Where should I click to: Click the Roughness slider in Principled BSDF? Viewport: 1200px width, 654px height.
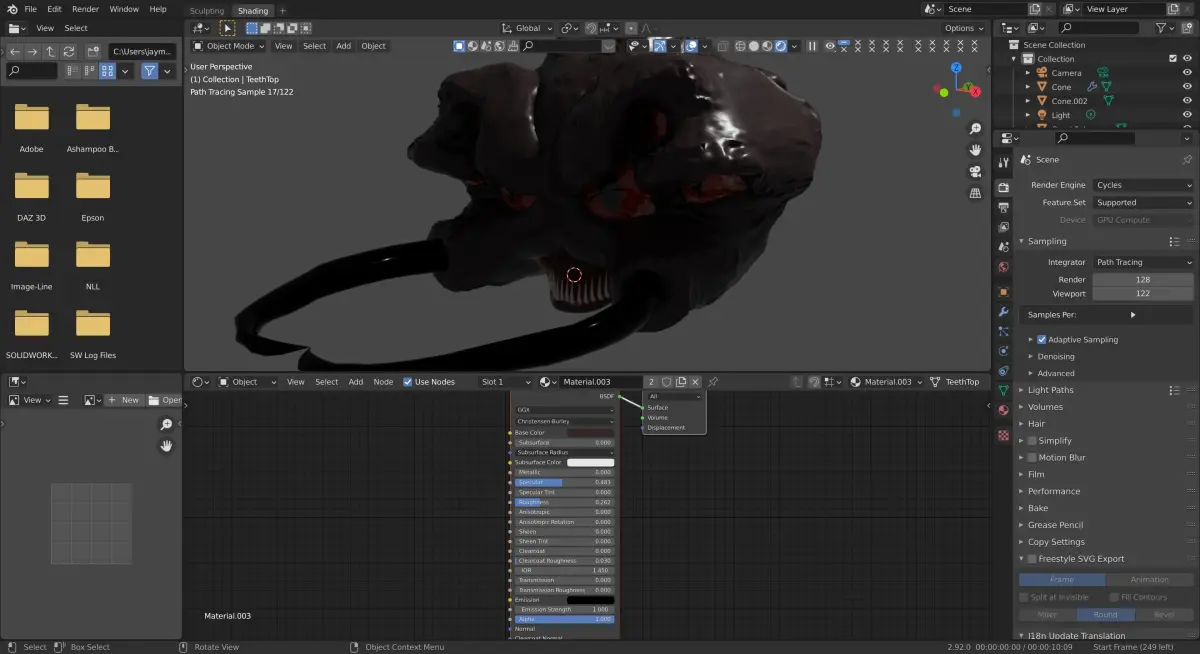click(565, 502)
